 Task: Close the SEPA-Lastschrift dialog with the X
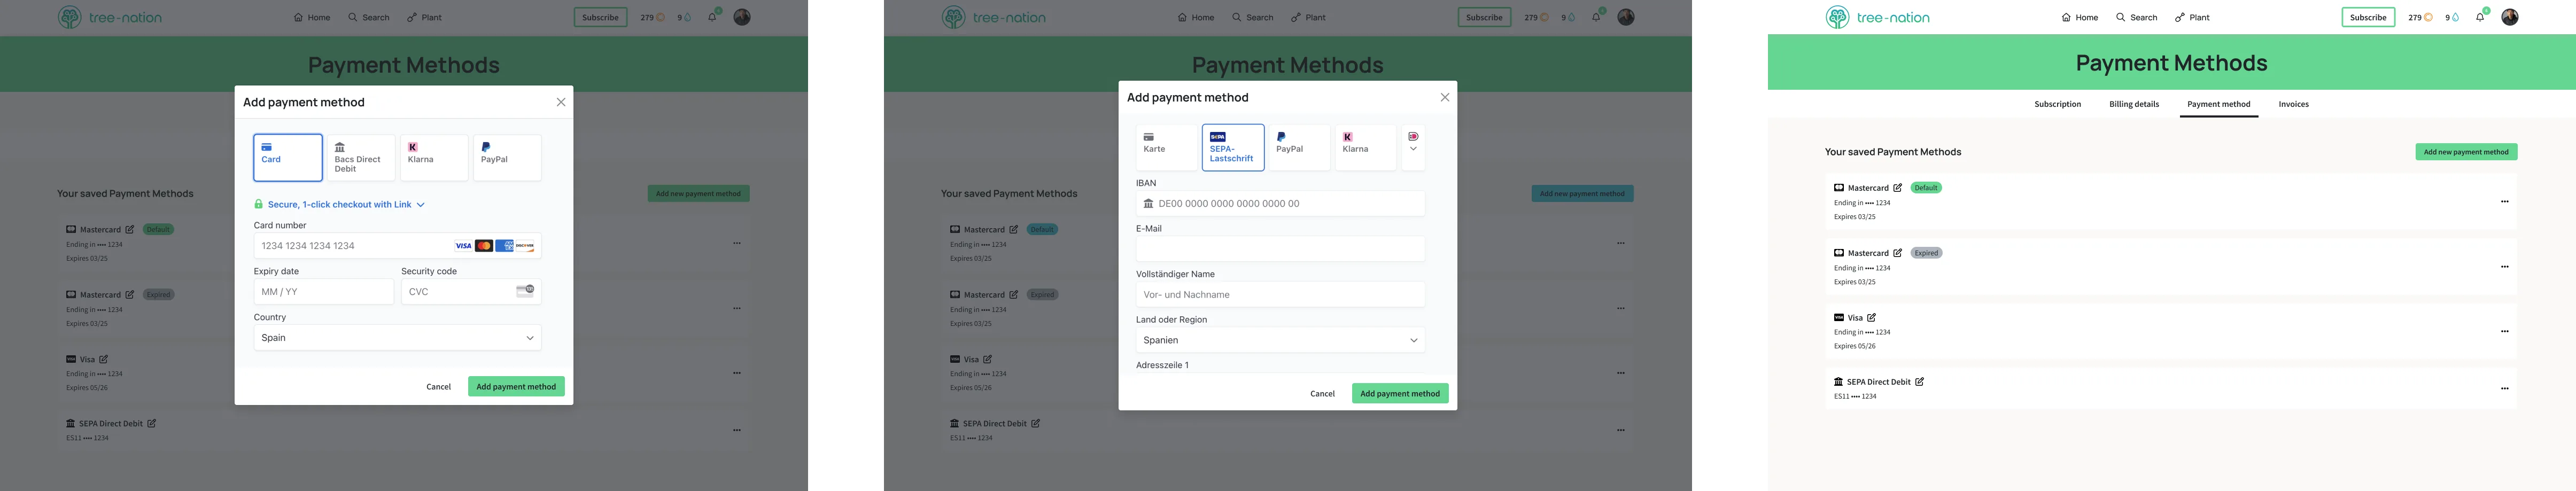(1445, 97)
